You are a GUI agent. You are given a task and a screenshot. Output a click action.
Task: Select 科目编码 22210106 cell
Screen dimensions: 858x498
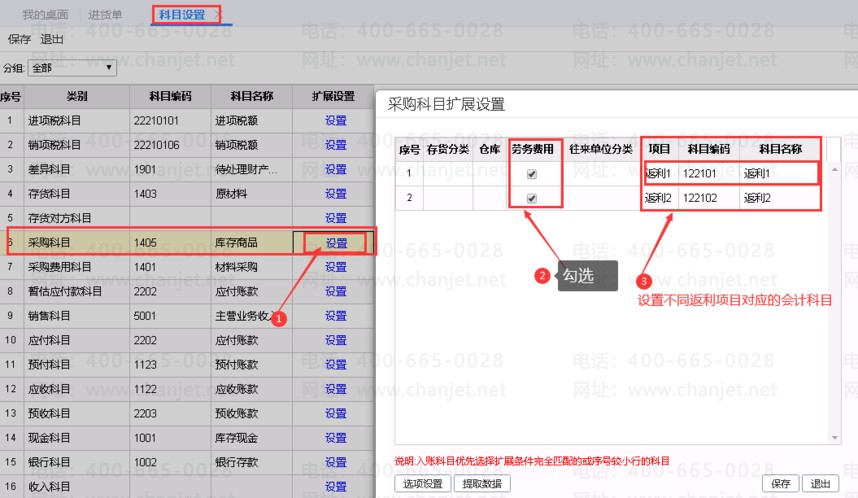[170, 145]
